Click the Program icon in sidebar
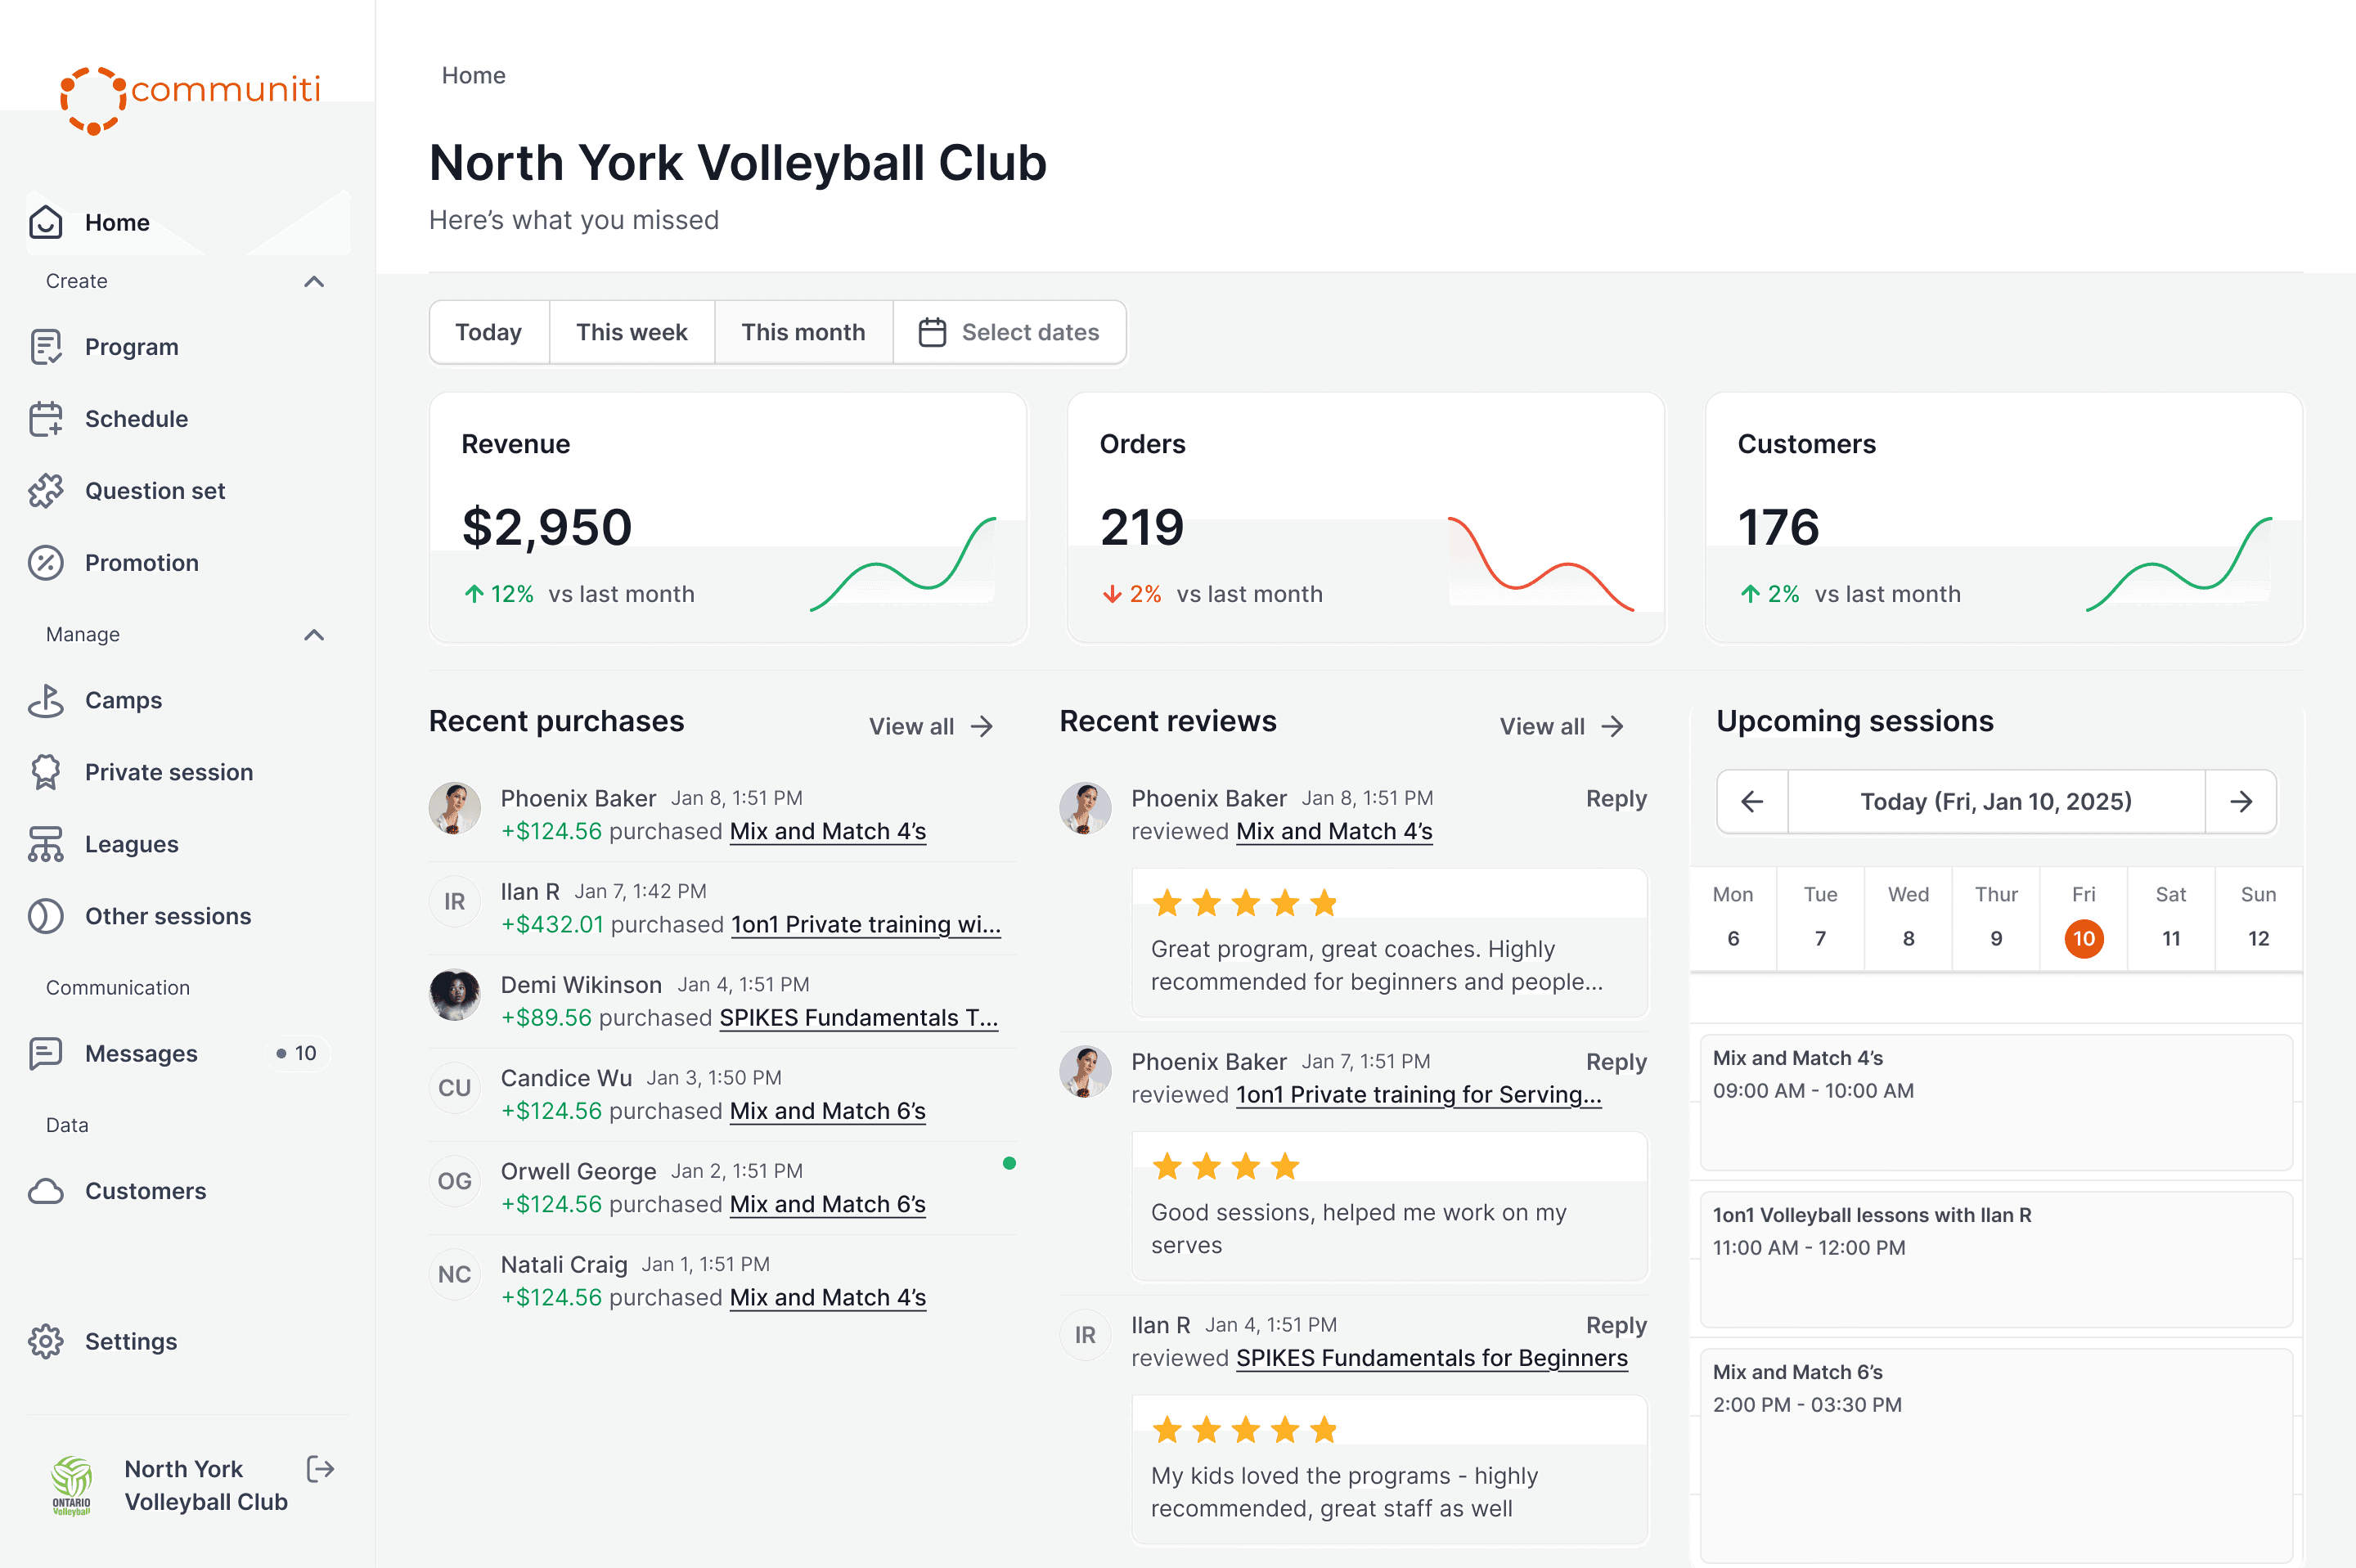This screenshot has height=1568, width=2356. (46, 347)
